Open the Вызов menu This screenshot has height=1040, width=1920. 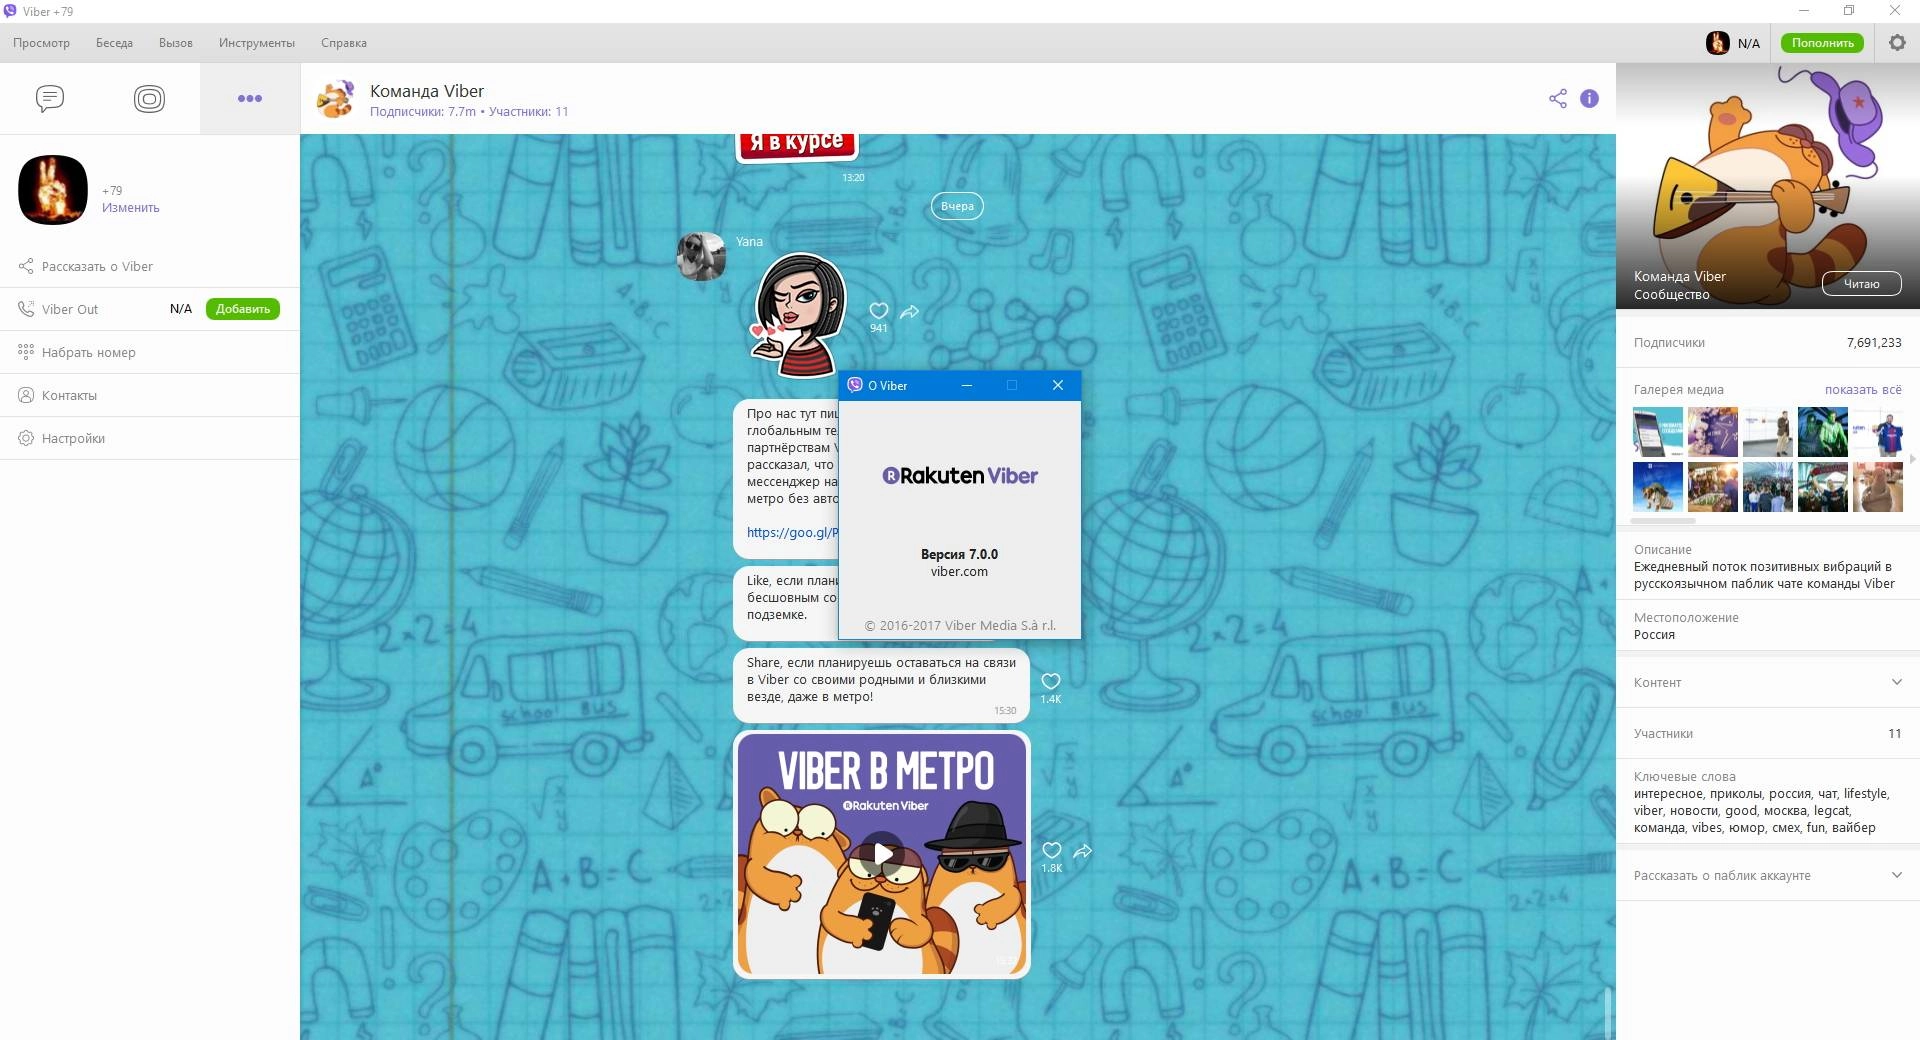pyautogui.click(x=176, y=43)
